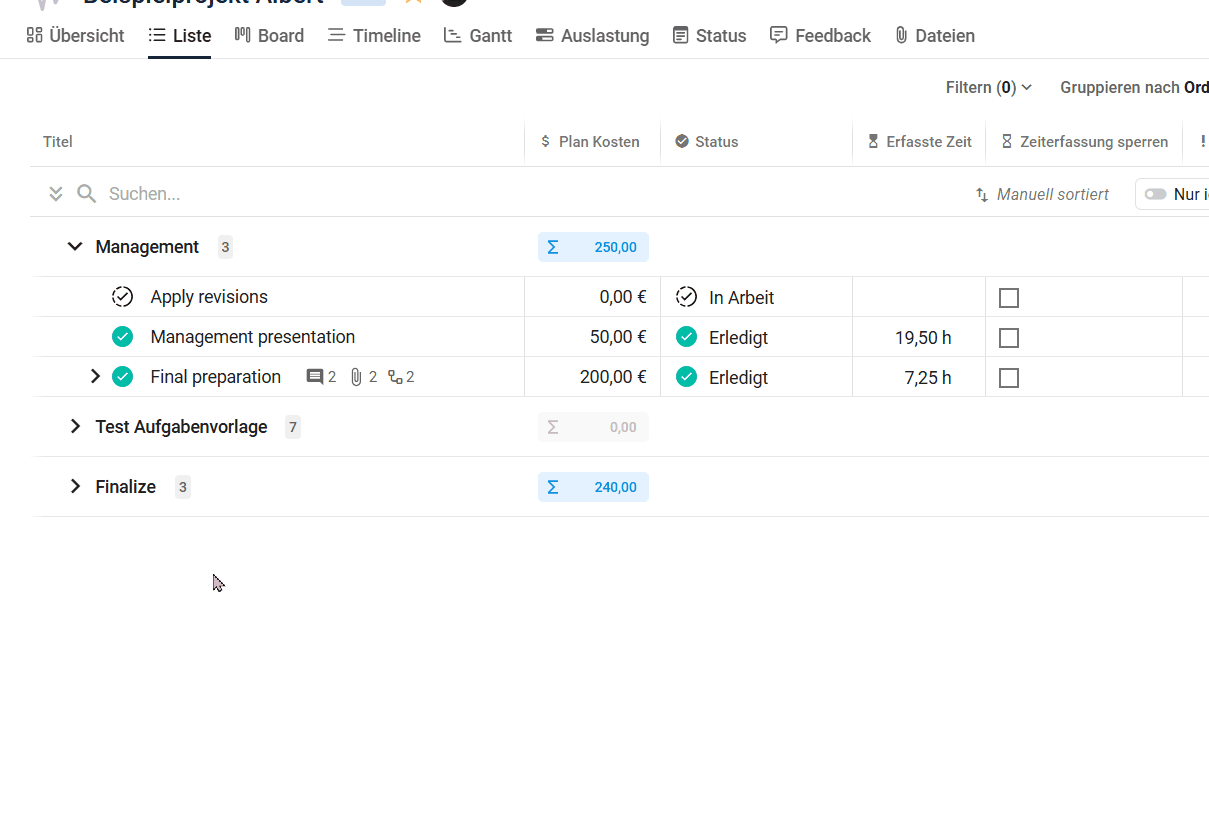The width and height of the screenshot is (1209, 836).
Task: Click the Manuell sortiert sorting button
Action: [x=1042, y=194]
